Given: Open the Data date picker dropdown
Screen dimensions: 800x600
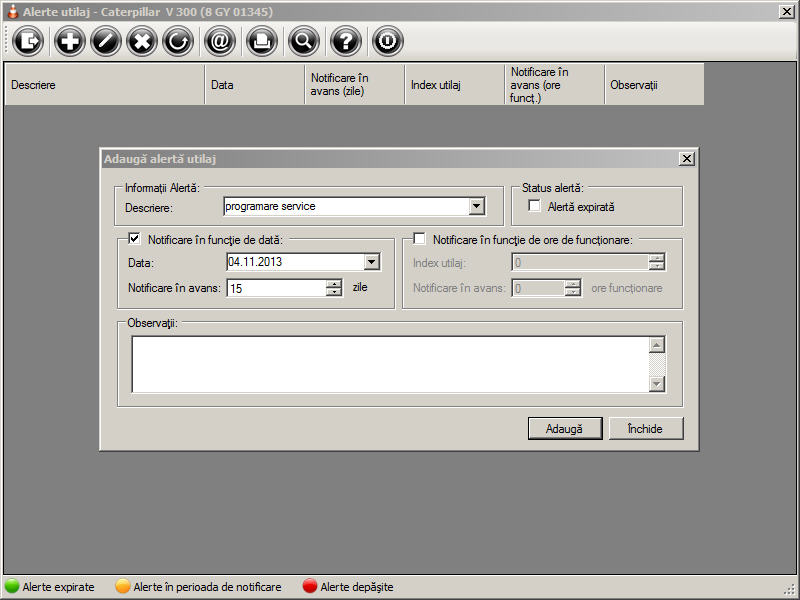Looking at the screenshot, I should pyautogui.click(x=371, y=262).
